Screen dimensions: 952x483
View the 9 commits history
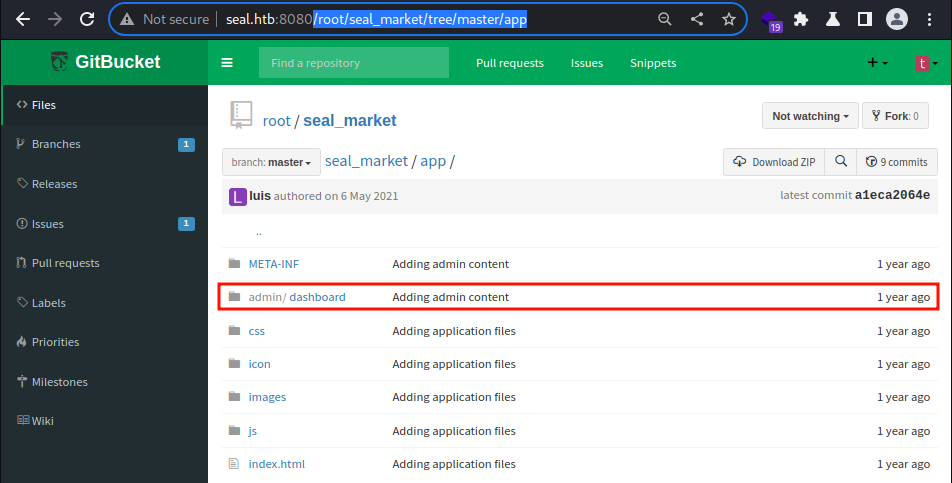tap(897, 162)
